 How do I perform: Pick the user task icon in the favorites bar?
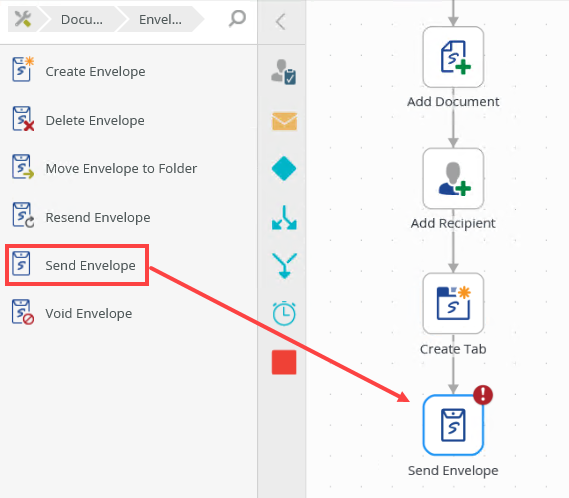pos(284,72)
